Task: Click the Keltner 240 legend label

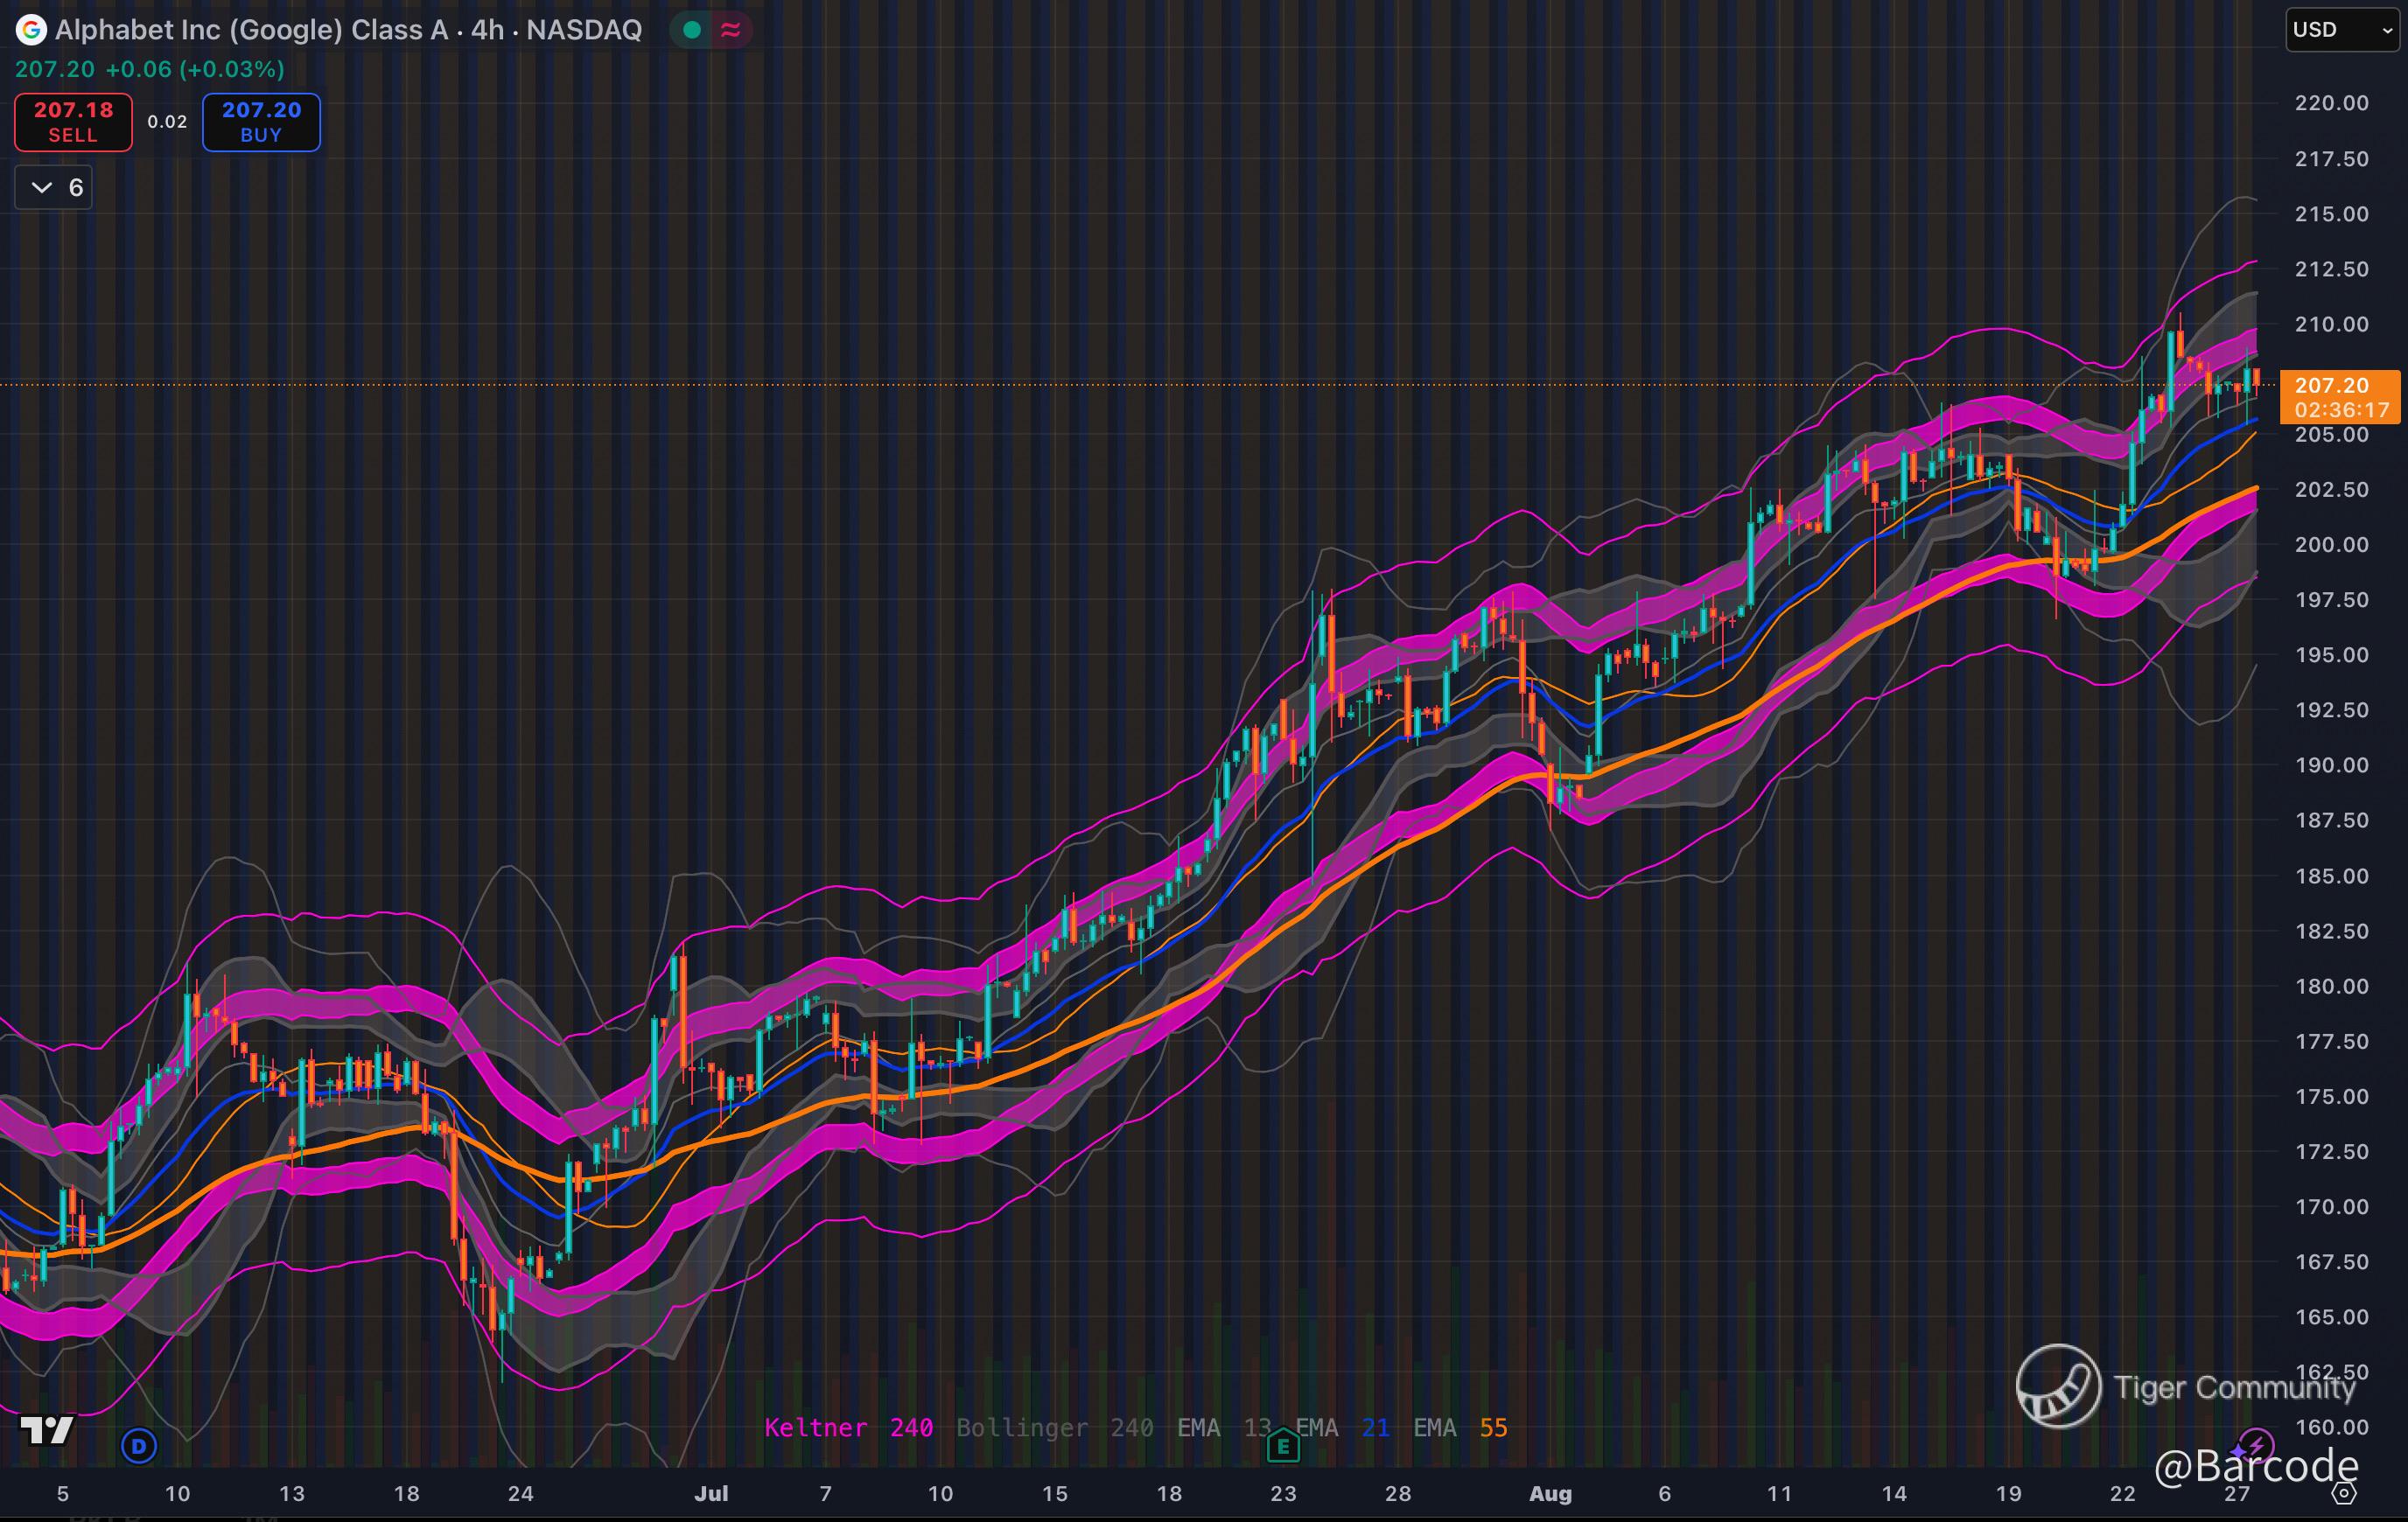Action: pyautogui.click(x=848, y=1427)
